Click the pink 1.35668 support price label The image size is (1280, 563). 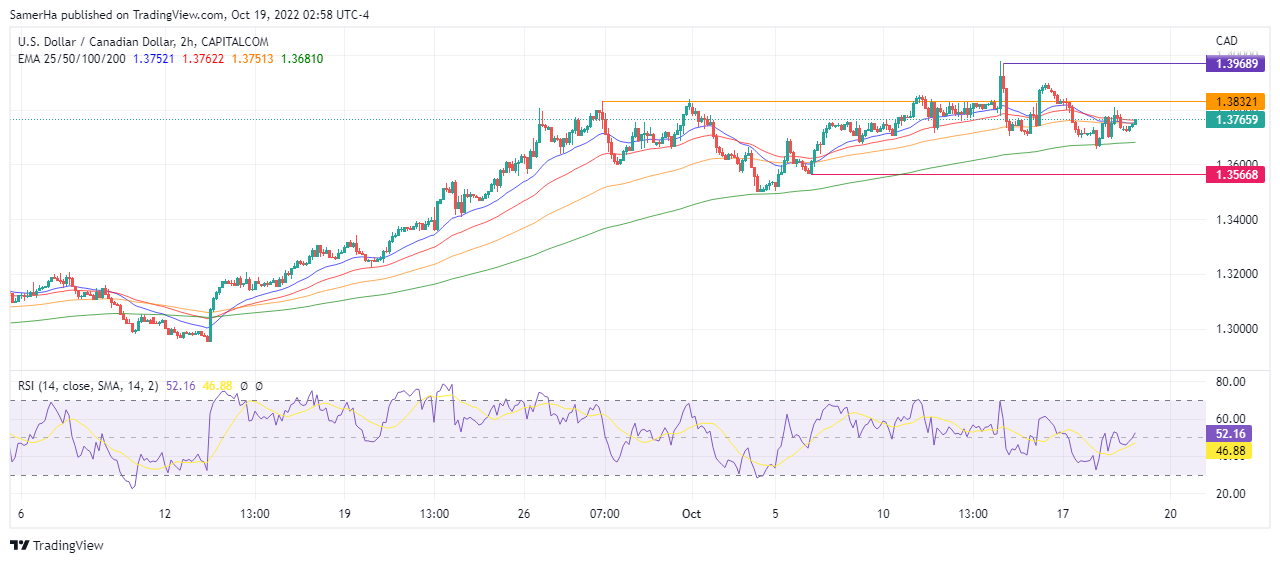(1238, 174)
